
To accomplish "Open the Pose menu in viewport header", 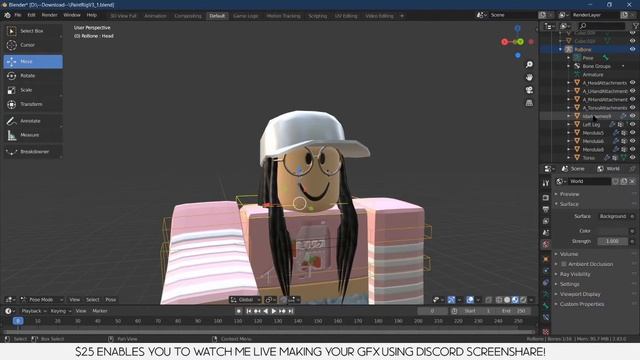I will [111, 300].
